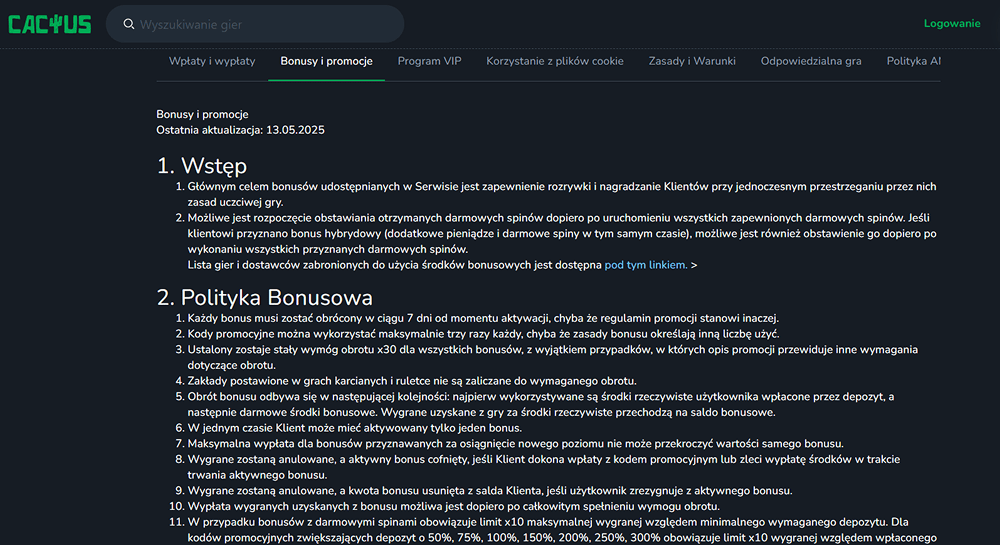The height and width of the screenshot is (545, 1000).
Task: Click the "2. Polityka Bonusowa" heading
Action: (x=265, y=297)
